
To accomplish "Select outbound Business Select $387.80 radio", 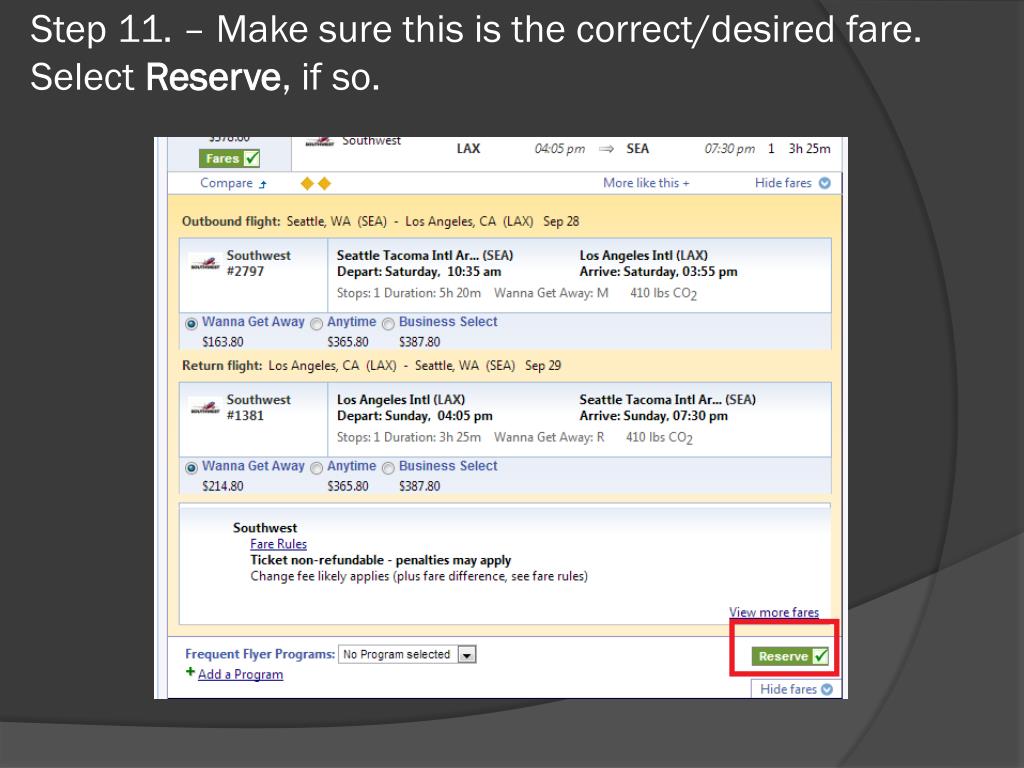I will tap(389, 324).
